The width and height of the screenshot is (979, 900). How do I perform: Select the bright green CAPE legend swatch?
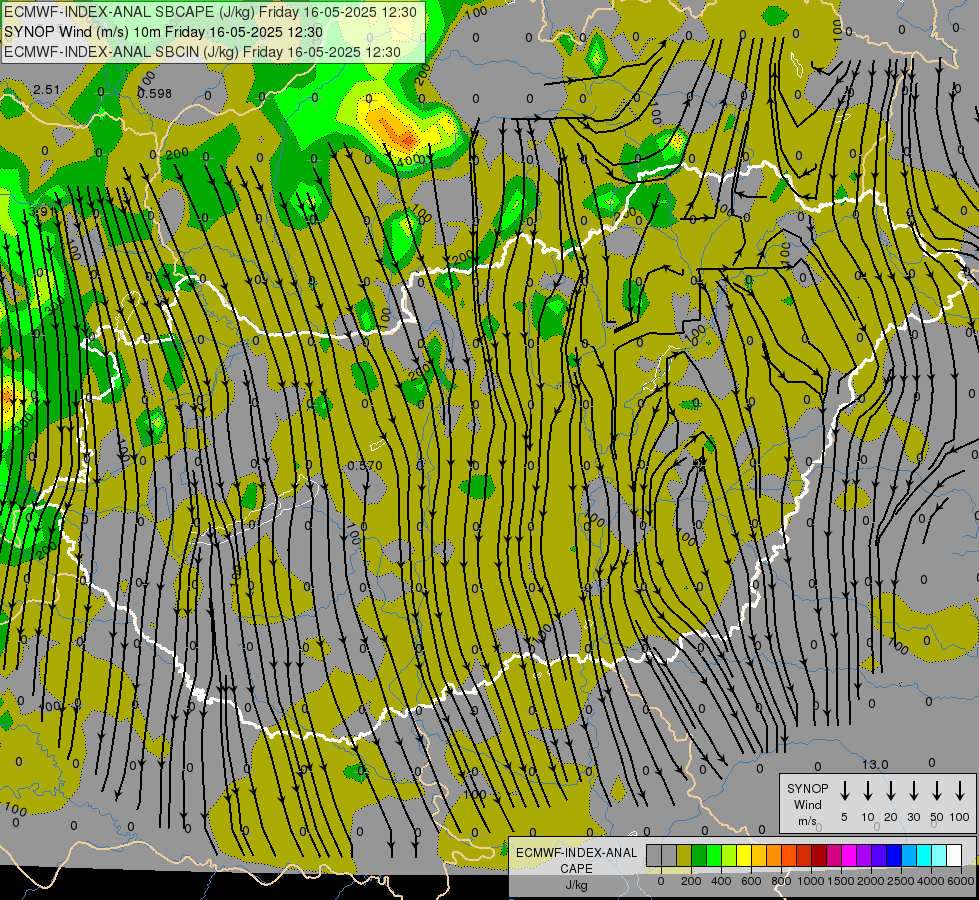click(714, 856)
